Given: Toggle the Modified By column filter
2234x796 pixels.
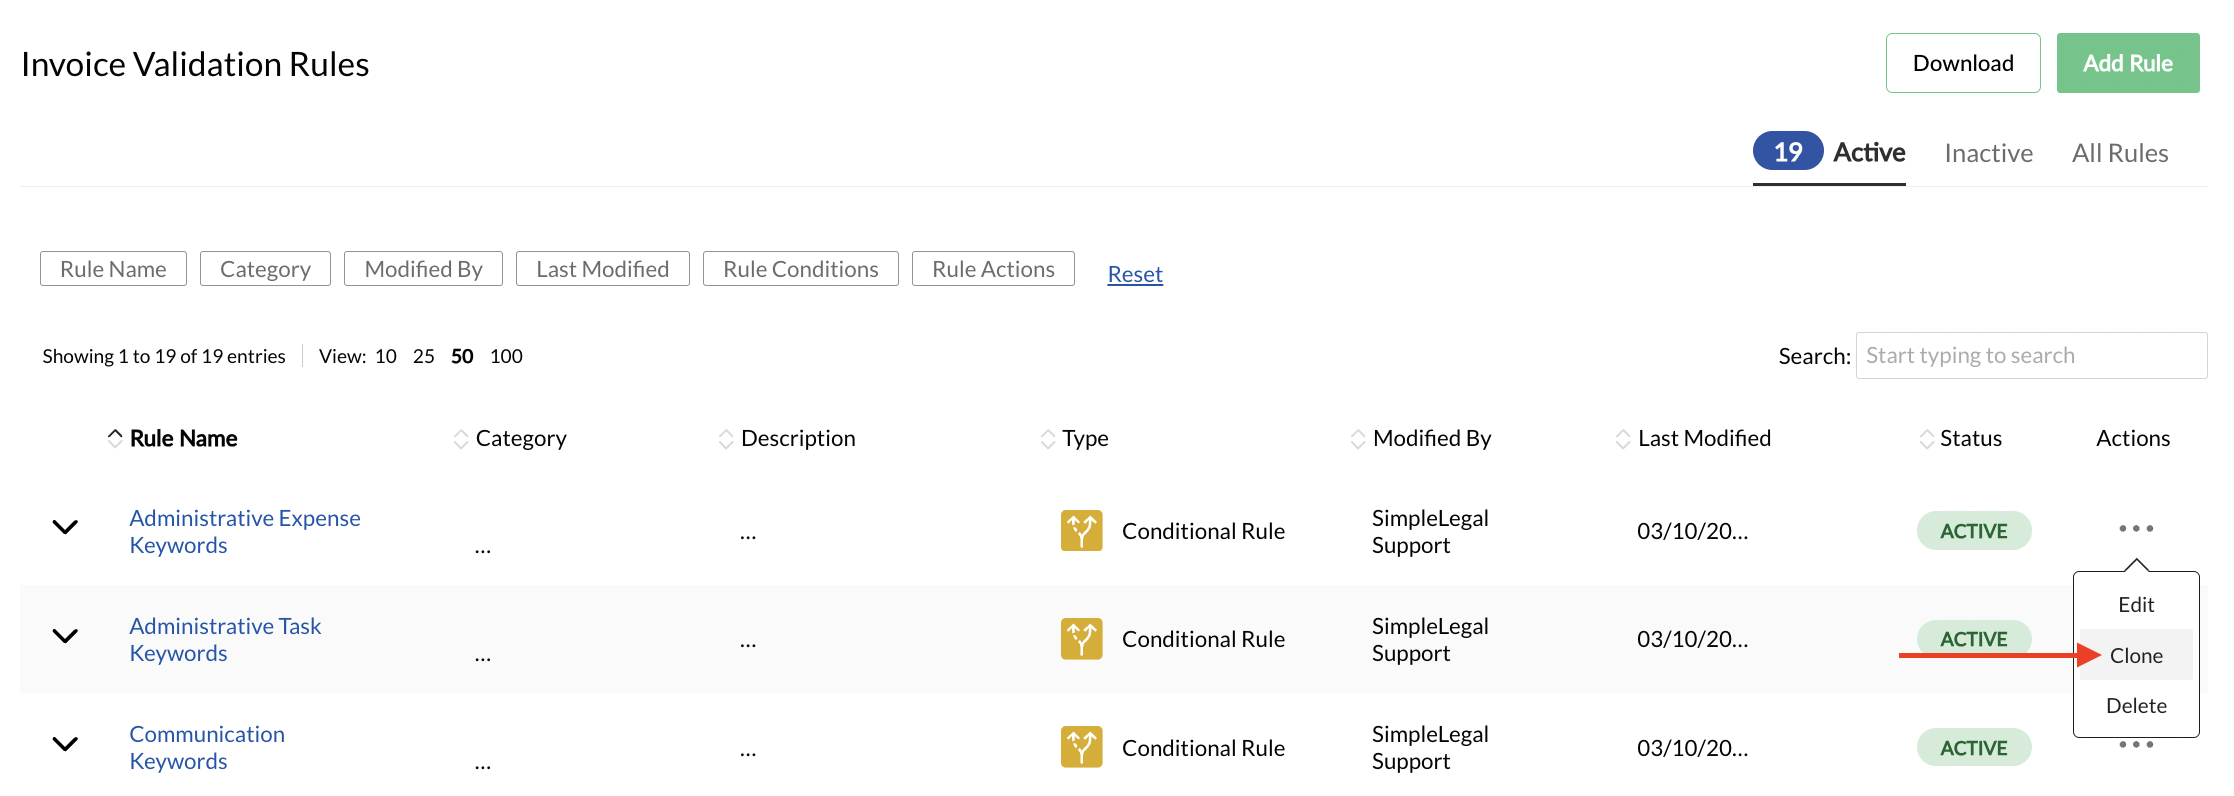Looking at the screenshot, I should [423, 269].
